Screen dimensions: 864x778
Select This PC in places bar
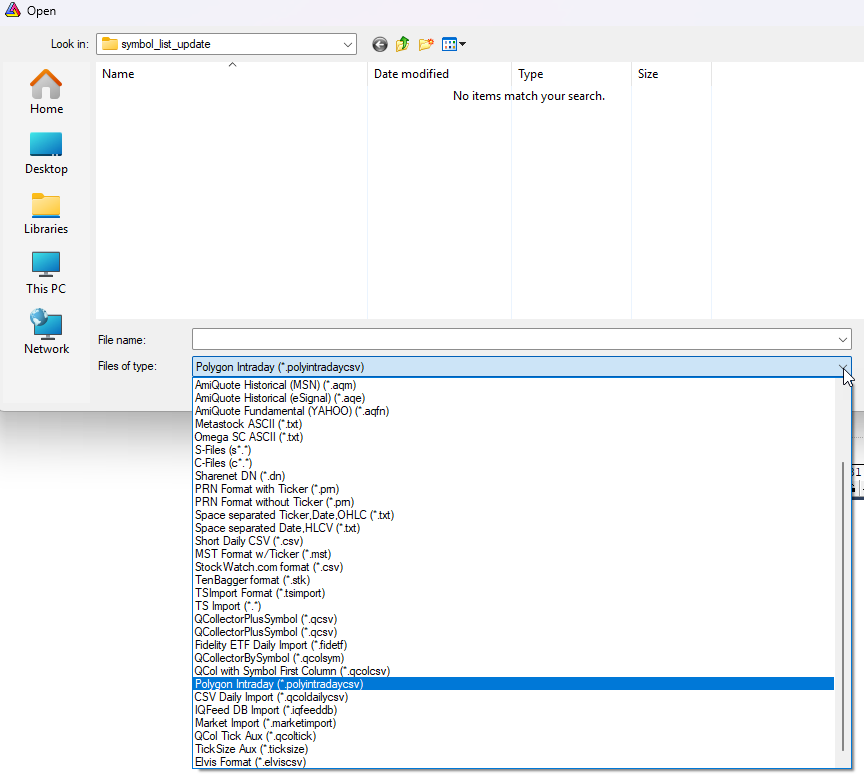(x=46, y=272)
